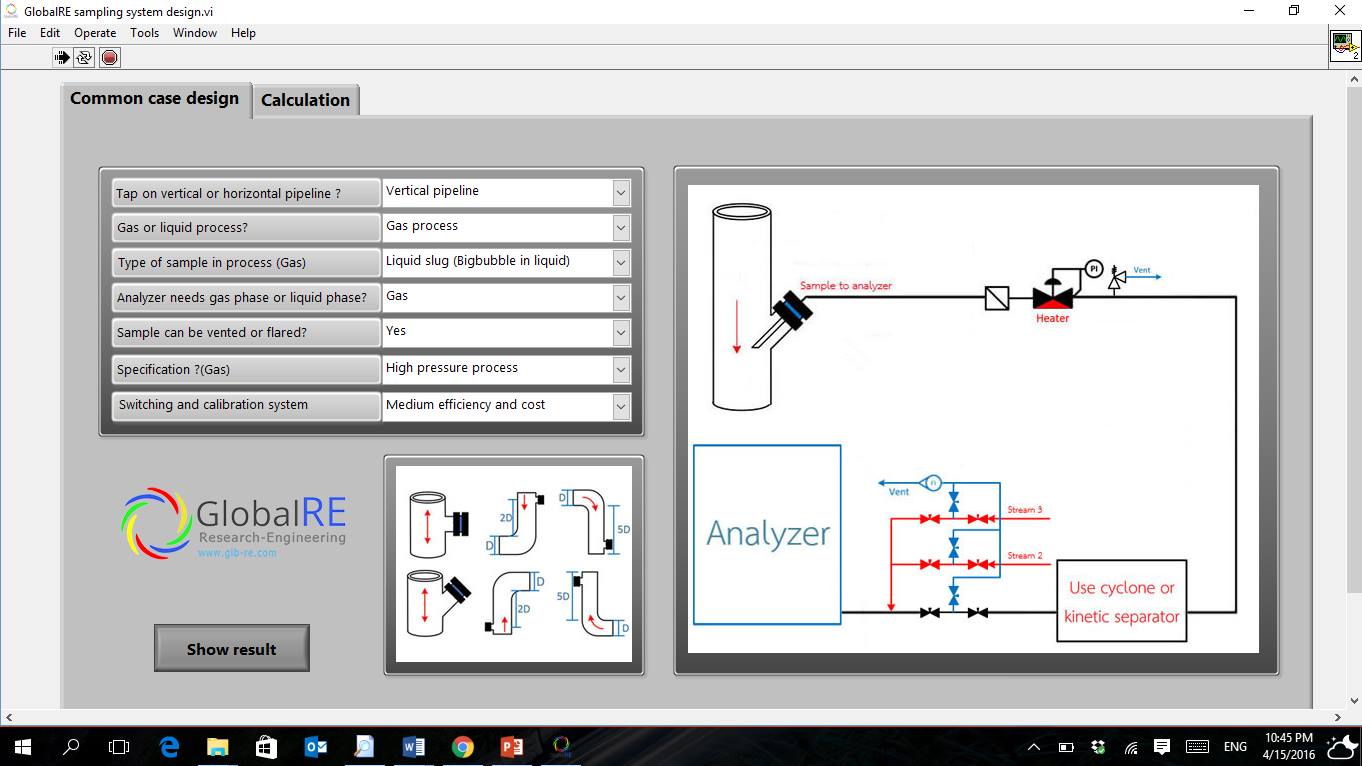
Task: Click the square filter symbol on sample line
Action: pyautogui.click(x=997, y=298)
